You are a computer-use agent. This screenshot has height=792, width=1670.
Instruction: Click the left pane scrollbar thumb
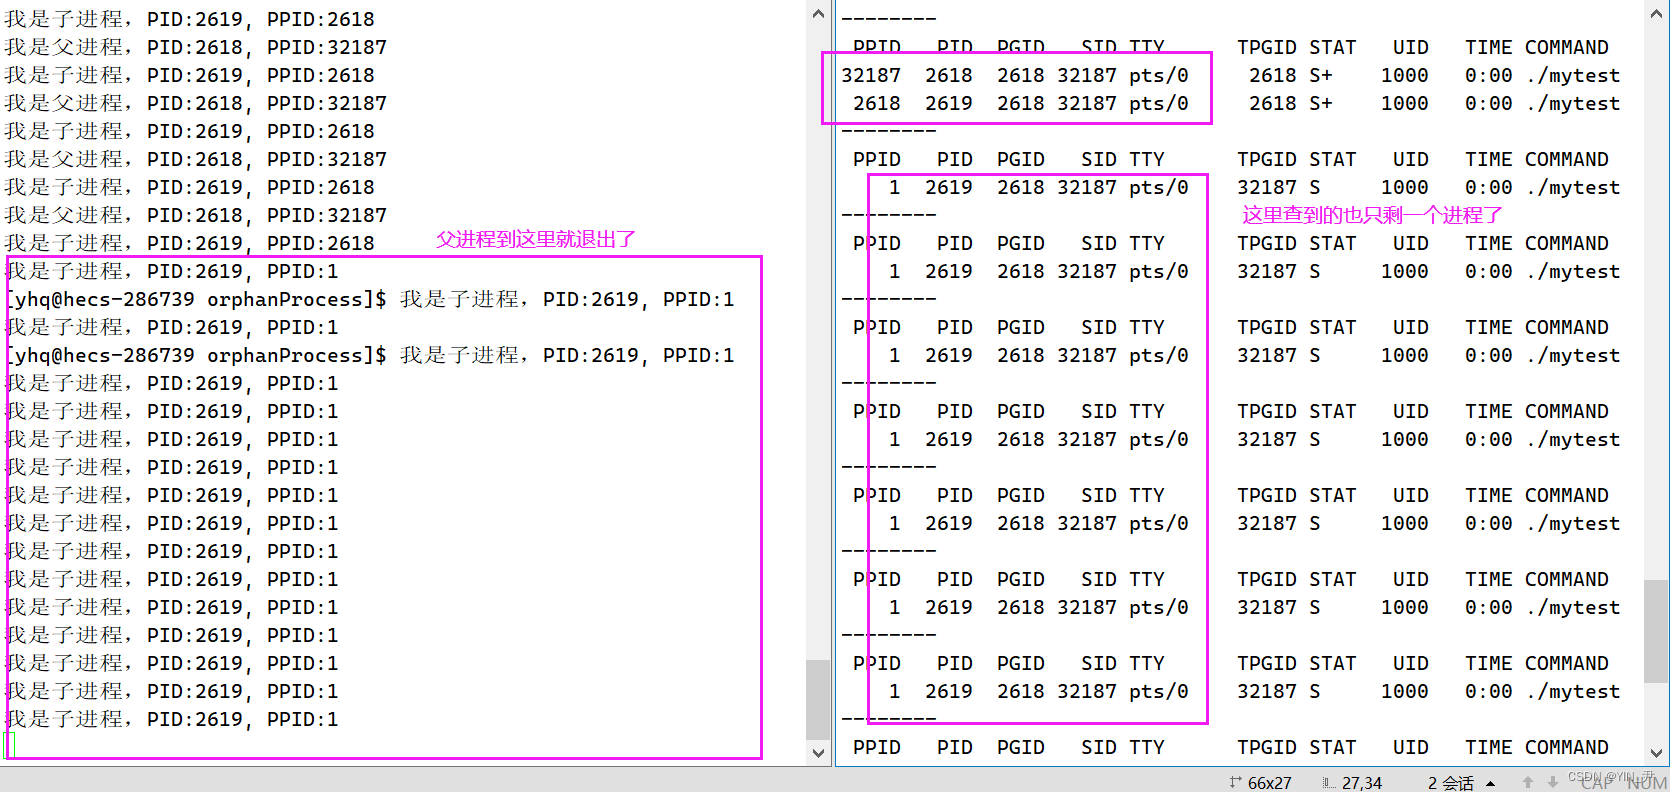coord(818,699)
